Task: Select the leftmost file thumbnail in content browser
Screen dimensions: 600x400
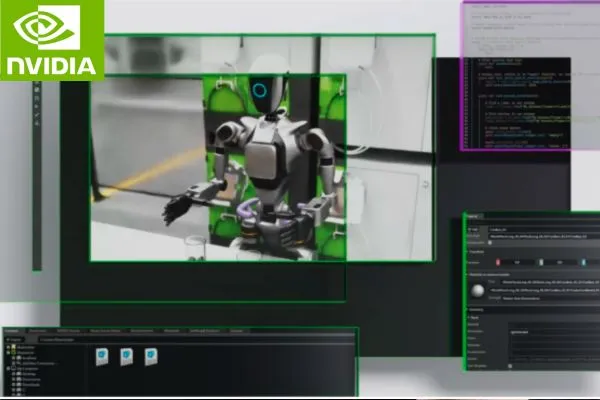Action: [x=102, y=357]
